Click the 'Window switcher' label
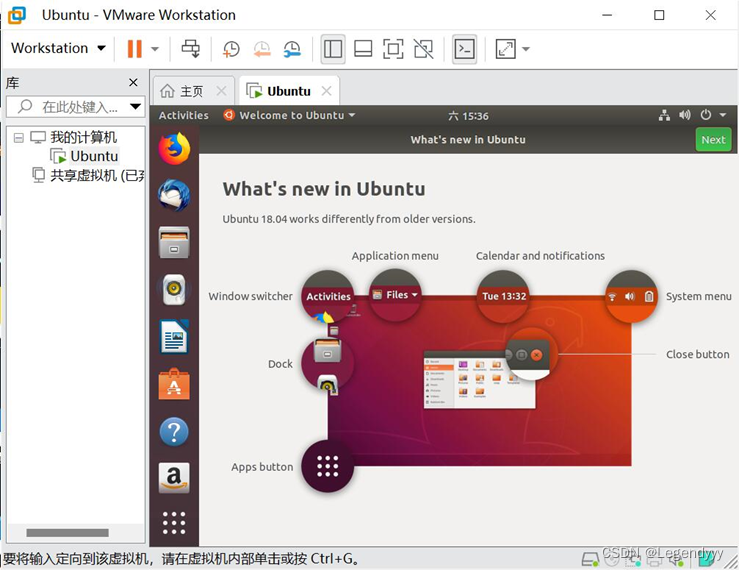Viewport: 739px width, 570px height. (250, 296)
